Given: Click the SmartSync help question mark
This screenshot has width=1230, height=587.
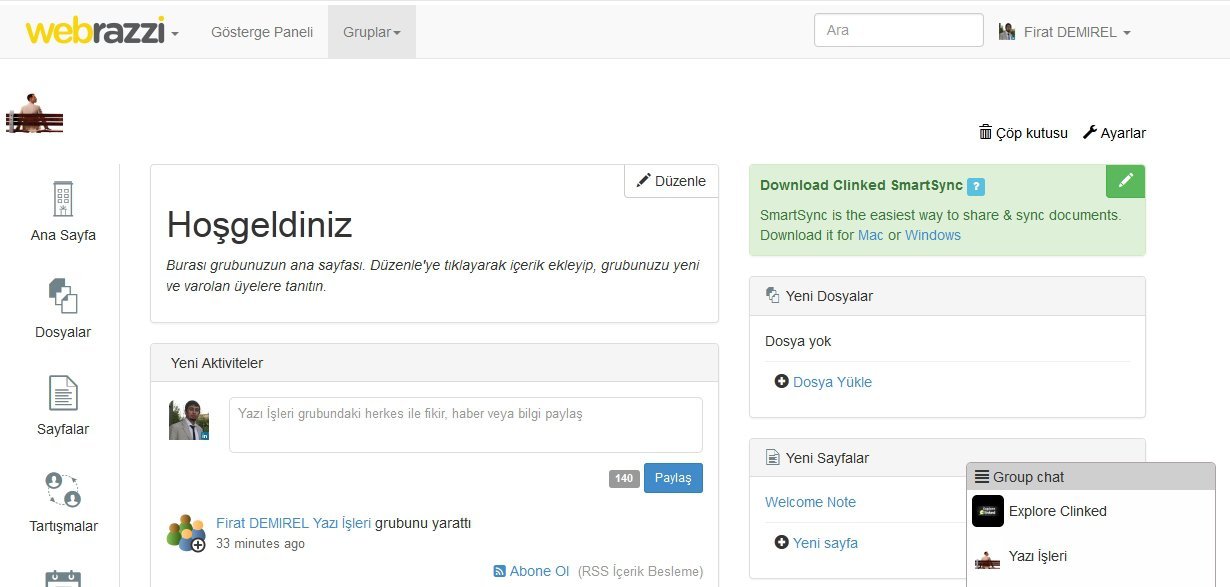Looking at the screenshot, I should (x=976, y=186).
